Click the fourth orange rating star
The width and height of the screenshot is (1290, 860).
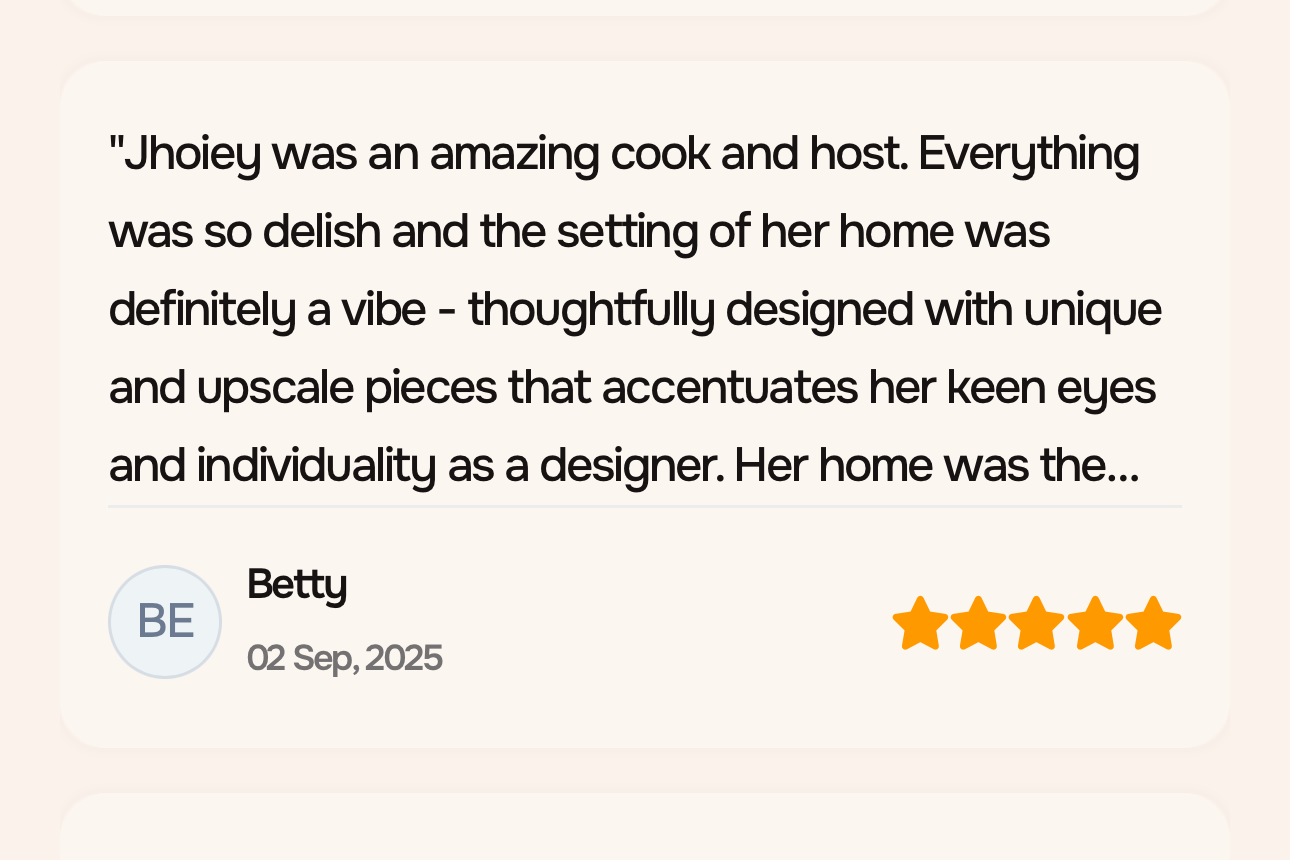pos(1095,623)
